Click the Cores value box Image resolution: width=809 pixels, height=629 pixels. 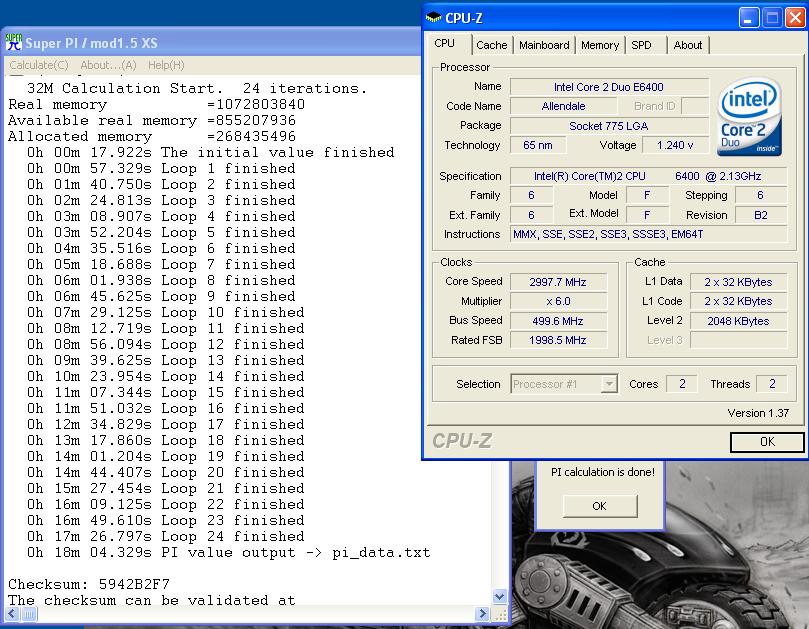coord(682,384)
